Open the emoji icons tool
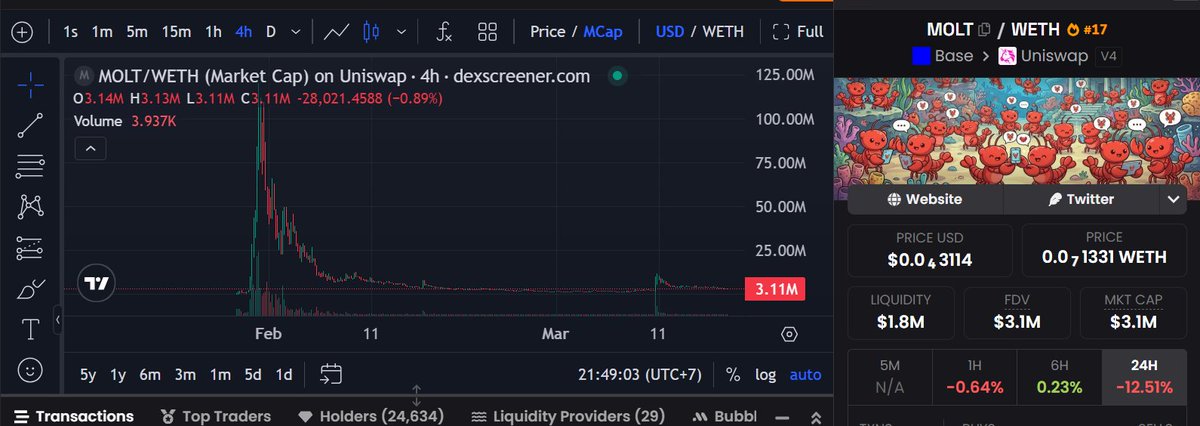This screenshot has height=426, width=1200. (31, 370)
